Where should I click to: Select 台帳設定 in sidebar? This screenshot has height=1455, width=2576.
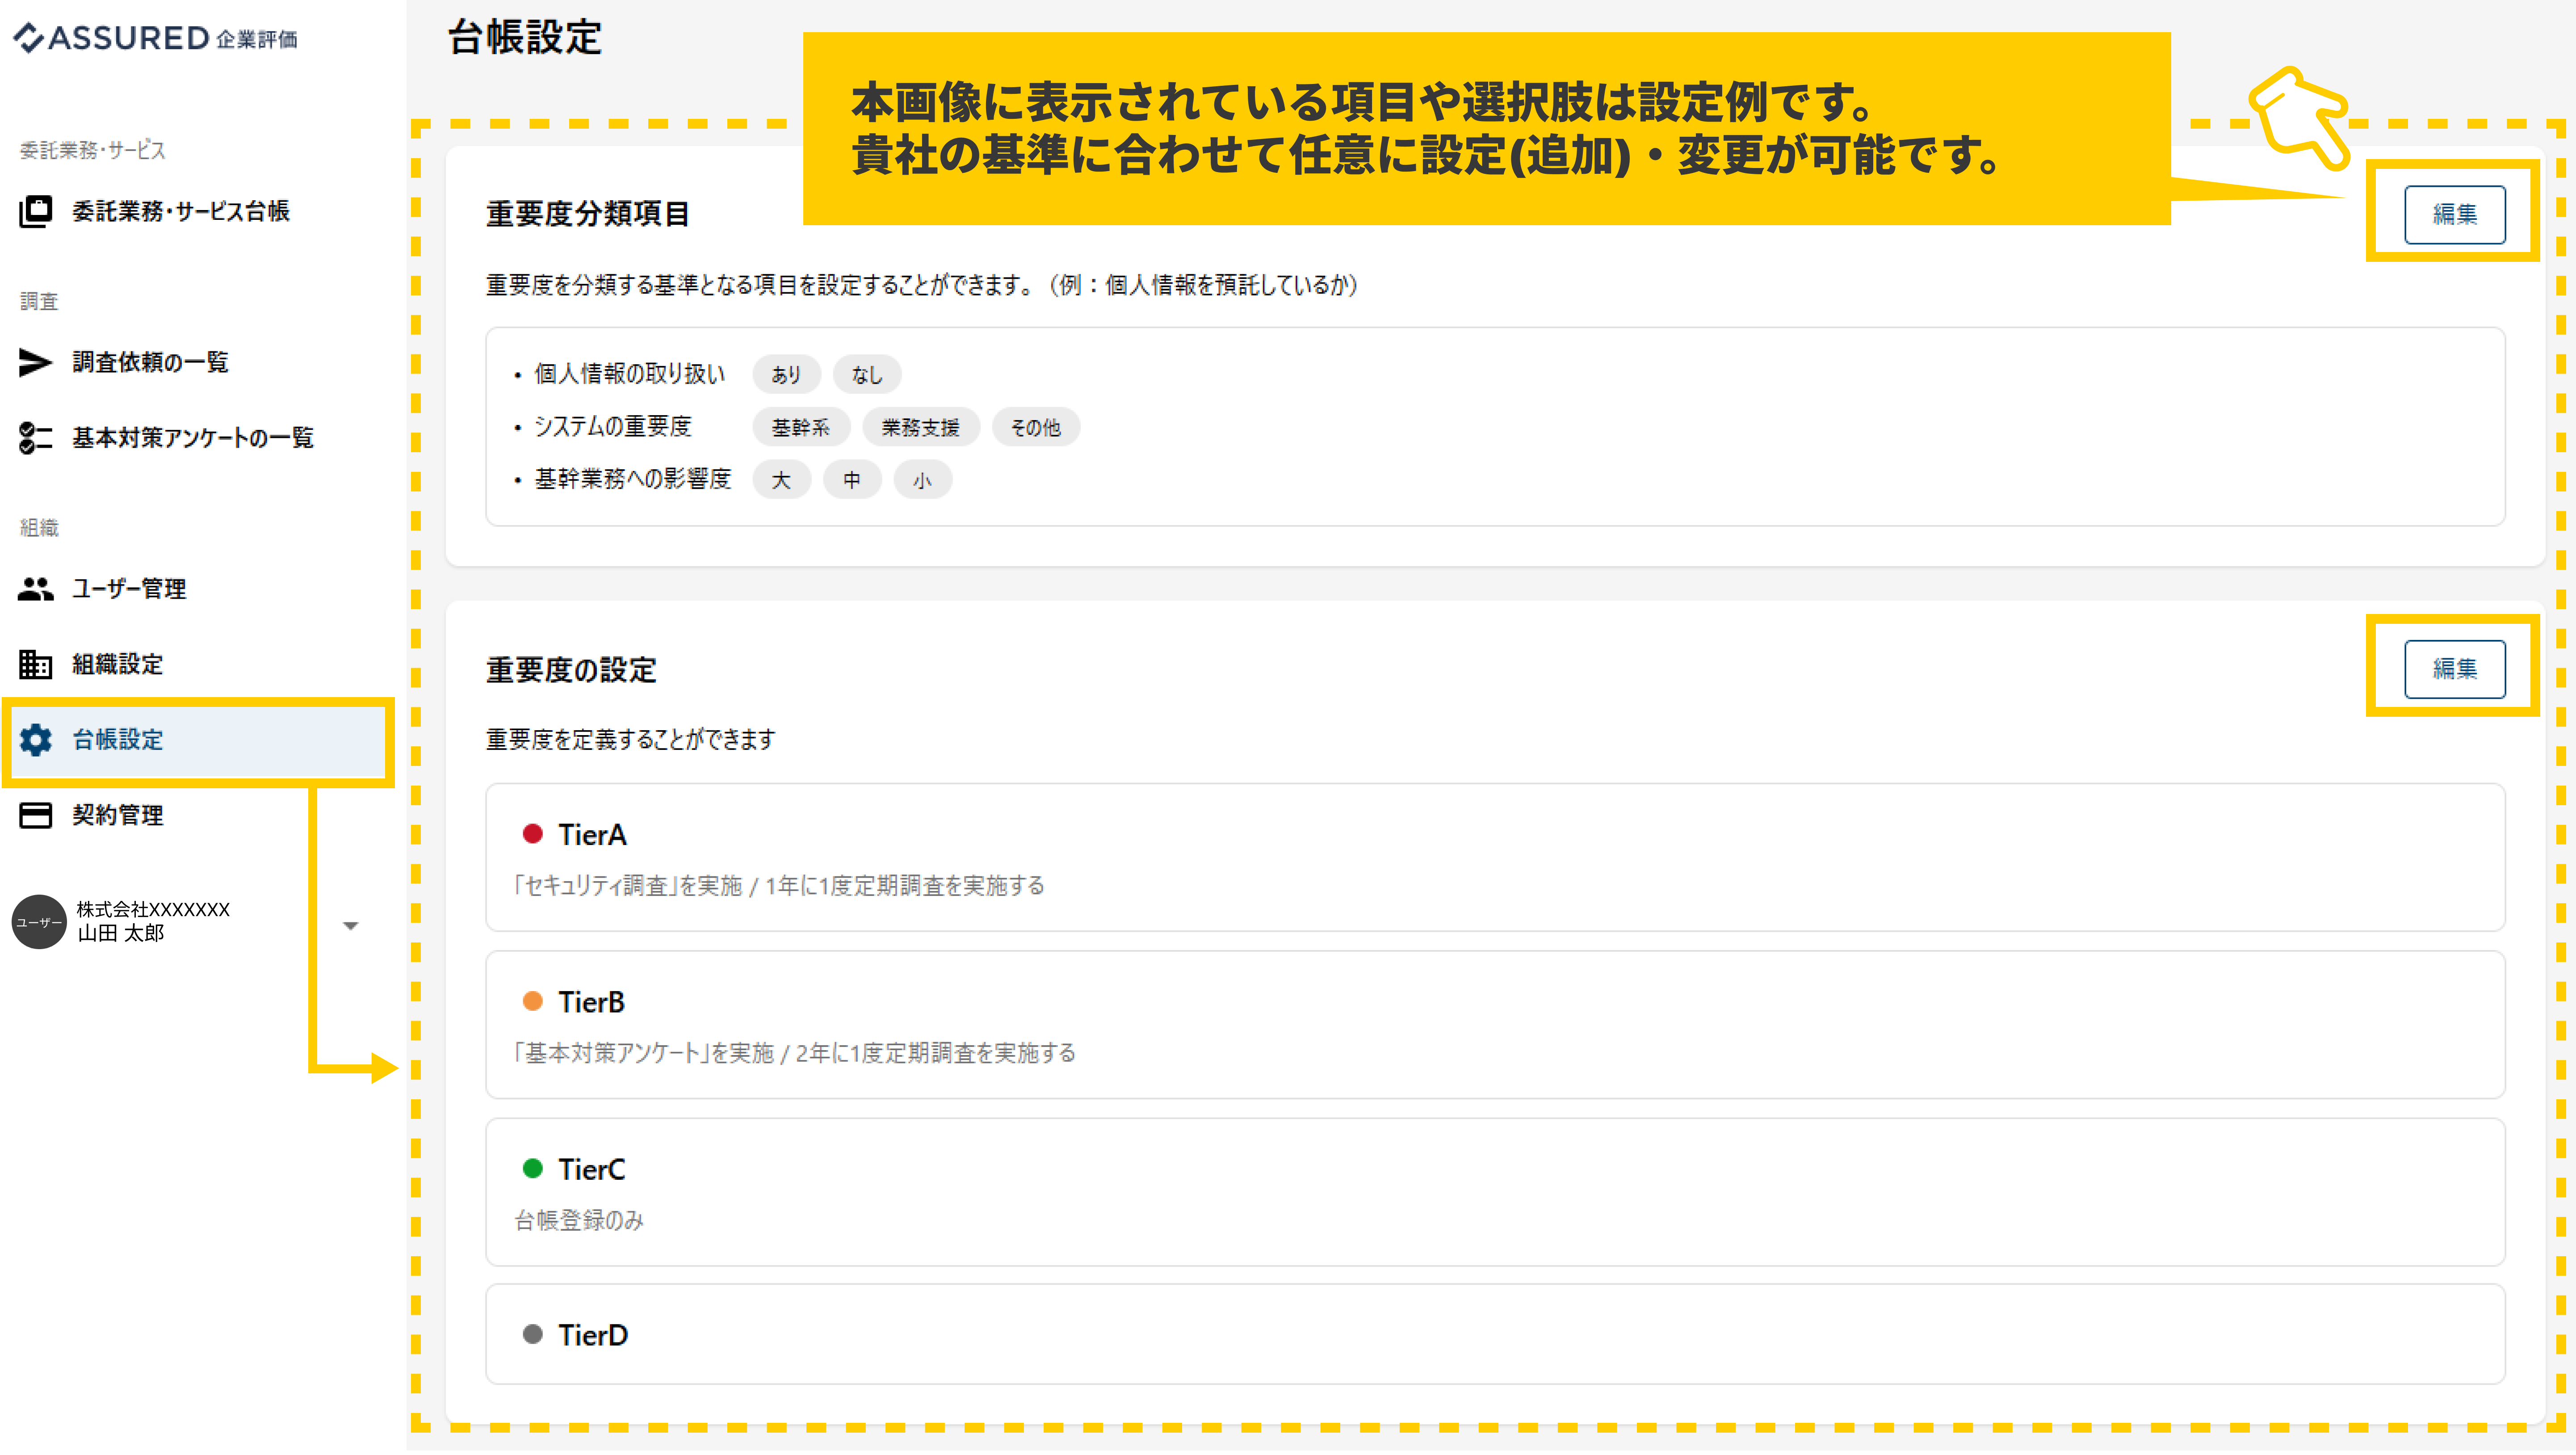(x=198, y=741)
